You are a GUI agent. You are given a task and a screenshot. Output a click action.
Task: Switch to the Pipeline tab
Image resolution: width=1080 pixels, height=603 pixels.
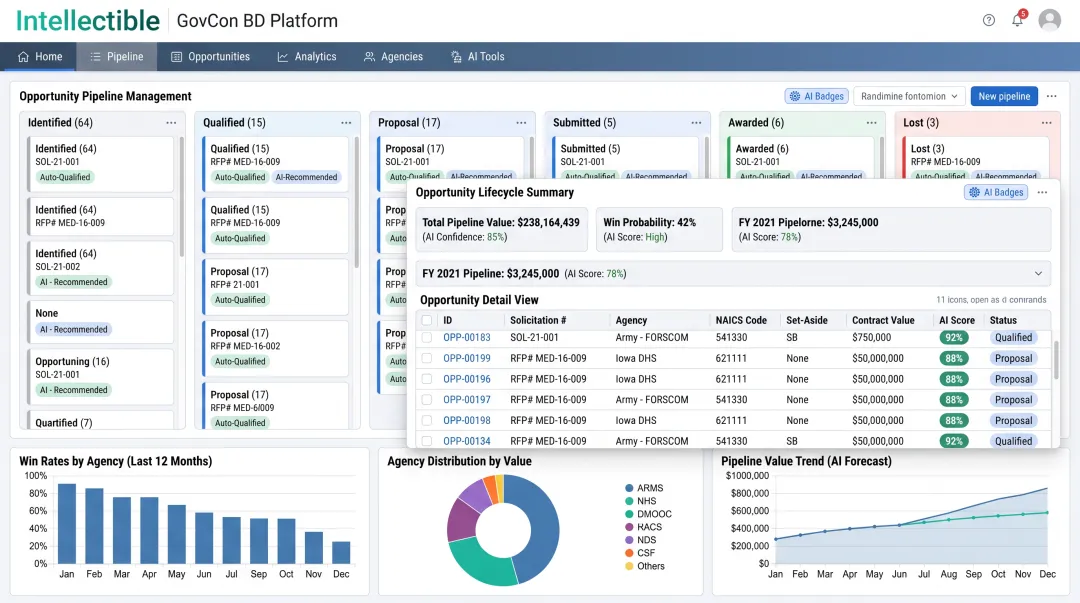(116, 57)
